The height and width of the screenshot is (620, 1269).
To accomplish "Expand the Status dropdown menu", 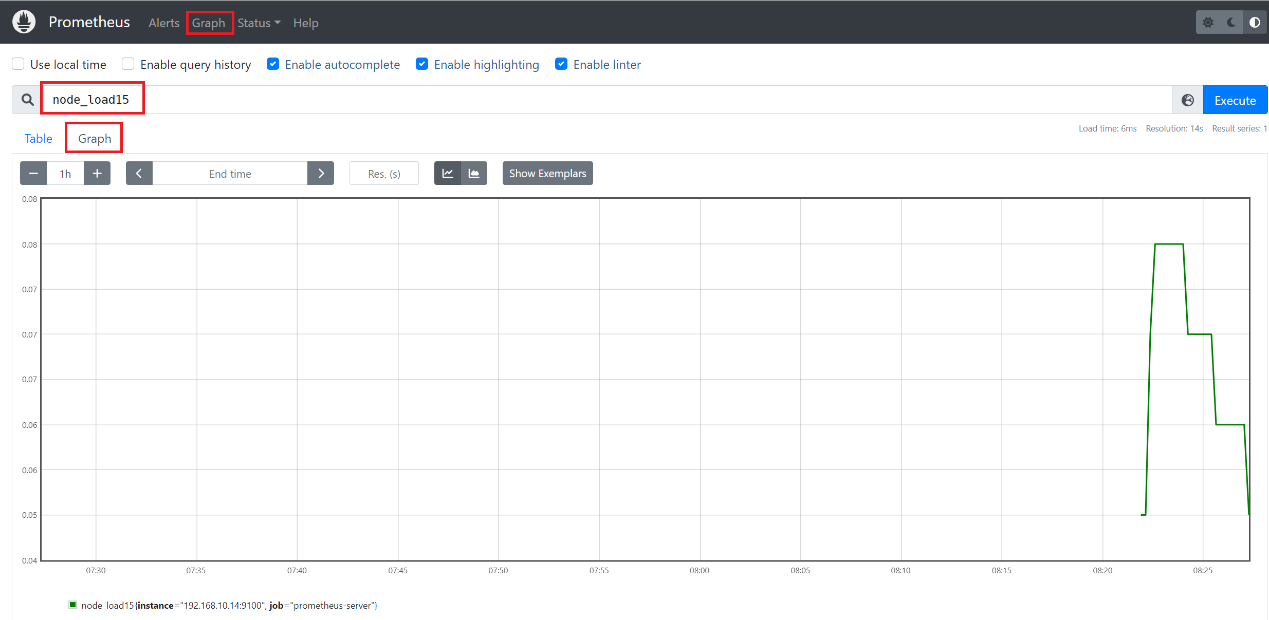I will click(259, 23).
